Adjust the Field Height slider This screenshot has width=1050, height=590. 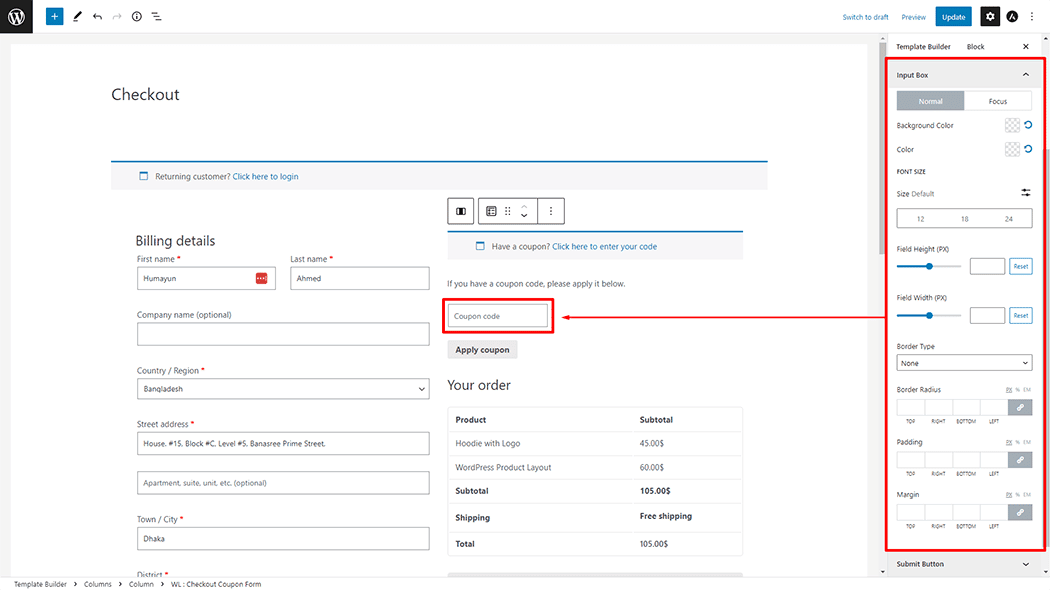pos(930,266)
